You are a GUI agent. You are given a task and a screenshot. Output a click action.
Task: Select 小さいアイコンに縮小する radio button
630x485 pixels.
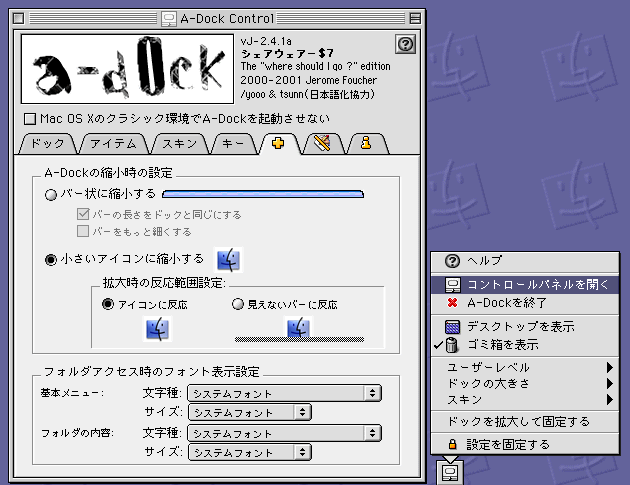pos(51,260)
